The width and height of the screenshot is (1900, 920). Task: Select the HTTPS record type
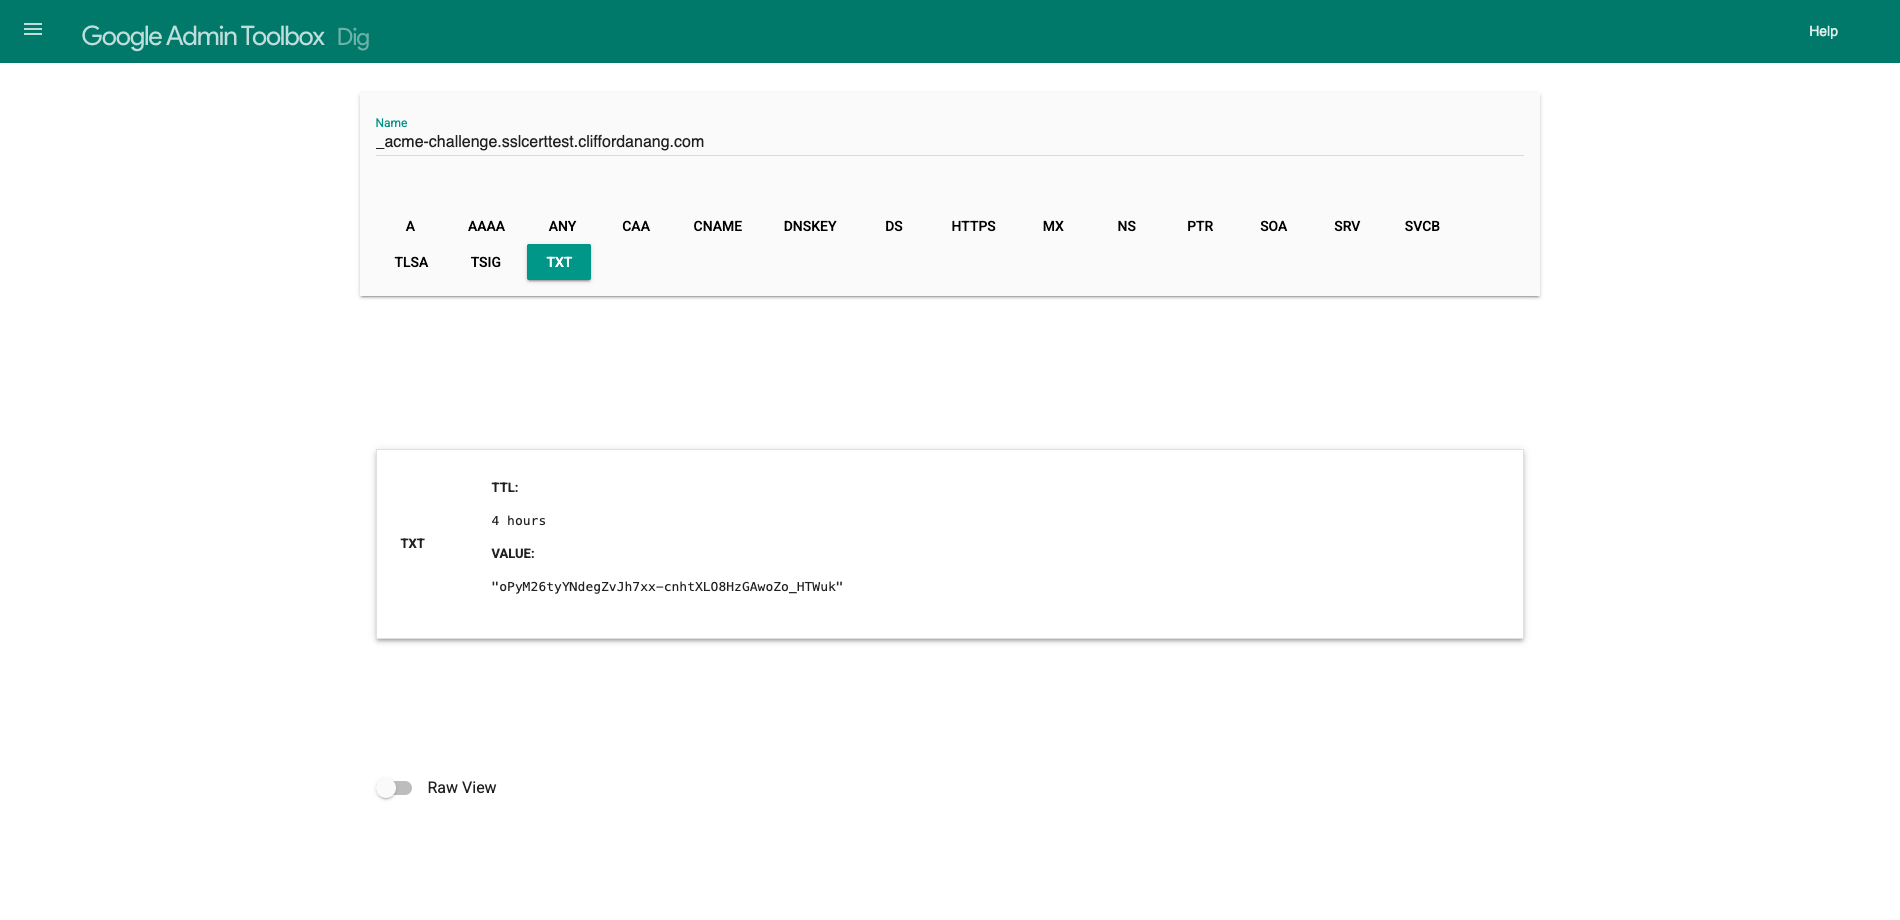point(973,226)
